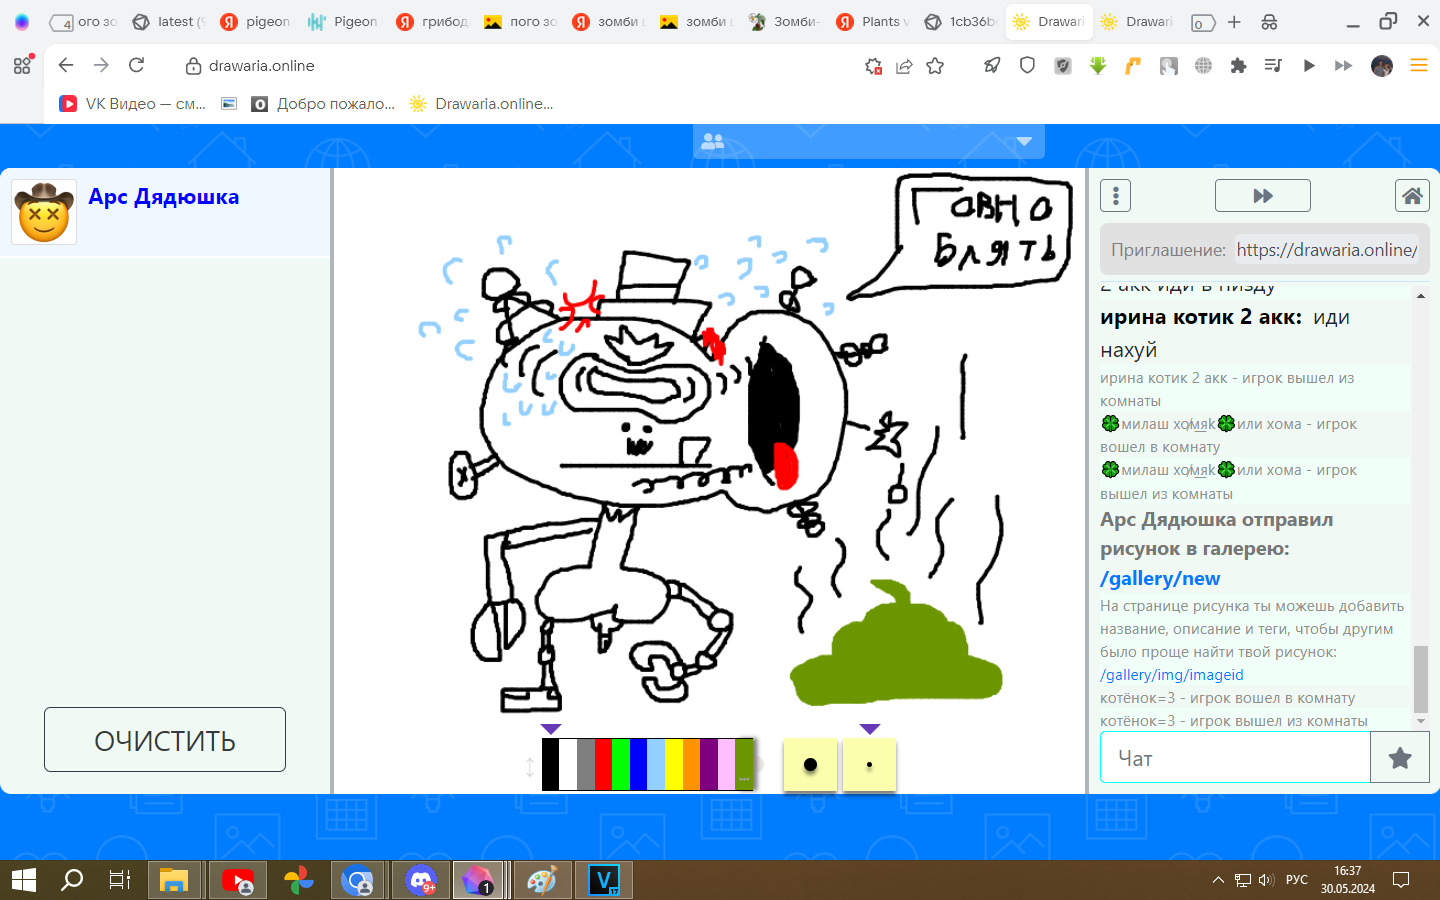
Task: Select the black color swatch
Action: tap(550, 765)
